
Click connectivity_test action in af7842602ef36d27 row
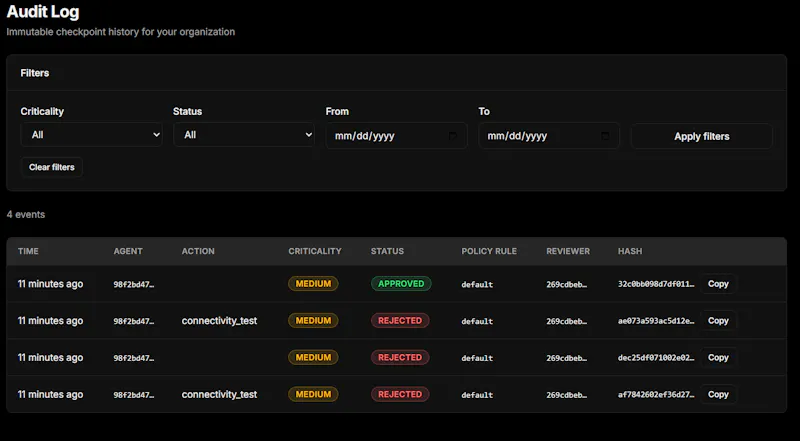(219, 394)
